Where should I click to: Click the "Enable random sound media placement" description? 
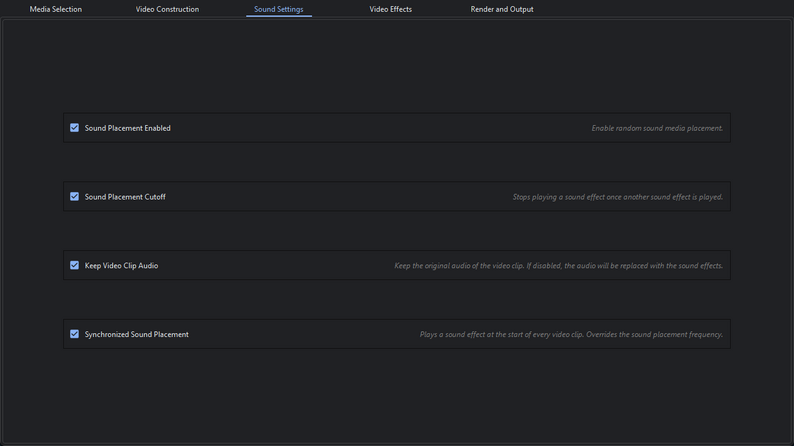(x=656, y=128)
